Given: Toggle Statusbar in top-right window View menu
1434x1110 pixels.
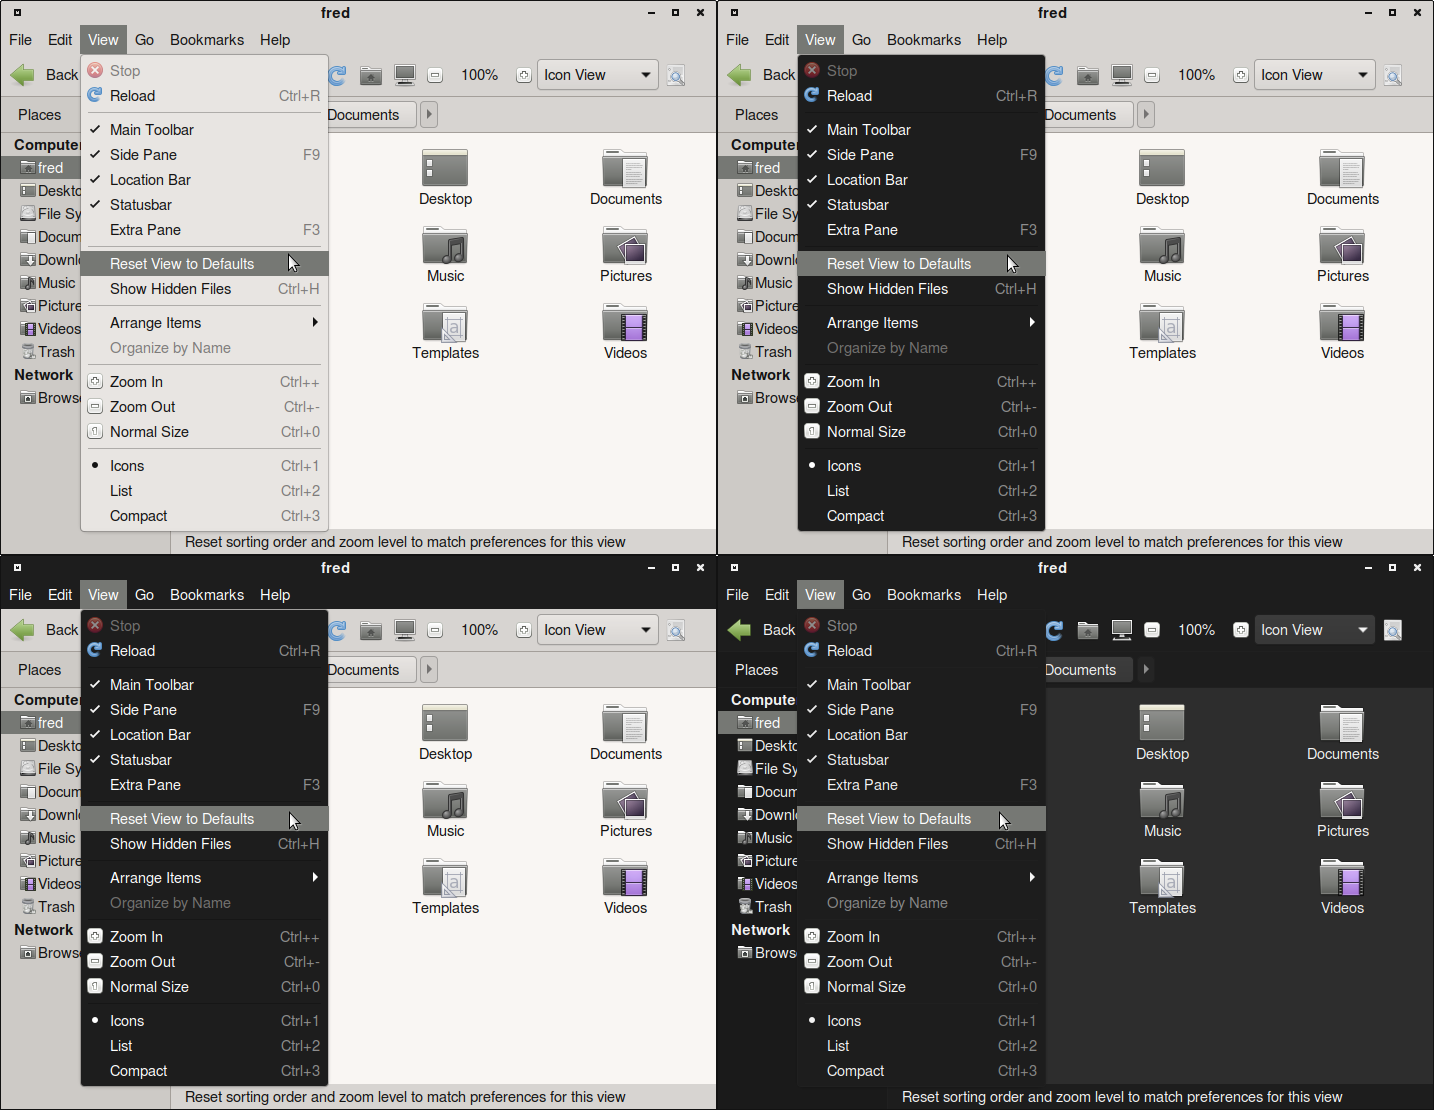Looking at the screenshot, I should point(921,205).
